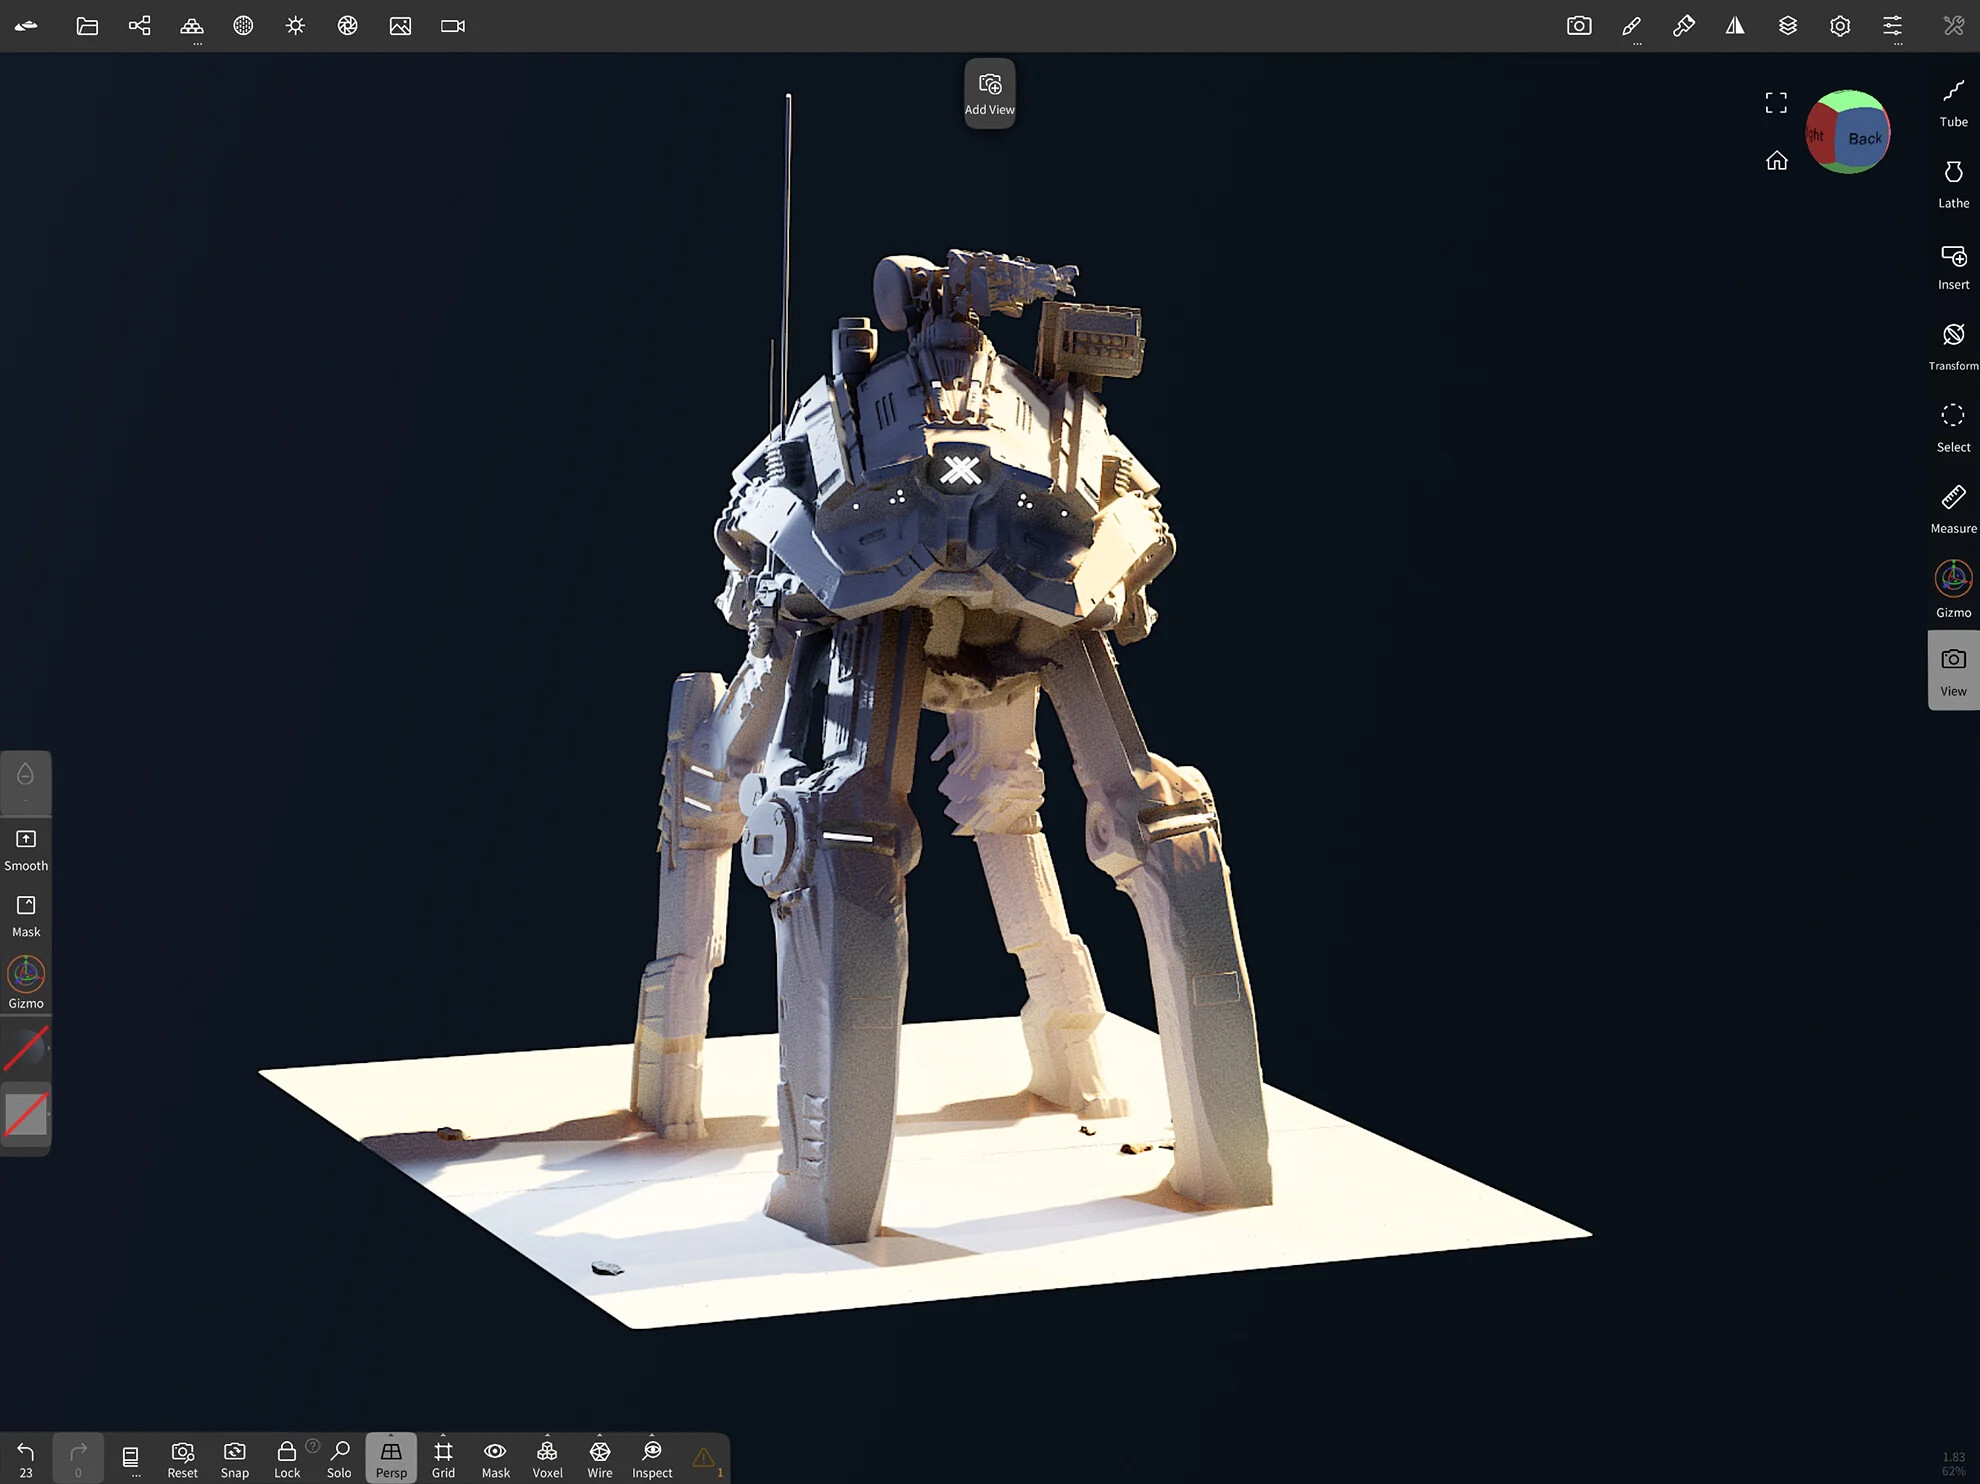The image size is (1980, 1484).
Task: Click the Reset camera button
Action: coord(182,1458)
